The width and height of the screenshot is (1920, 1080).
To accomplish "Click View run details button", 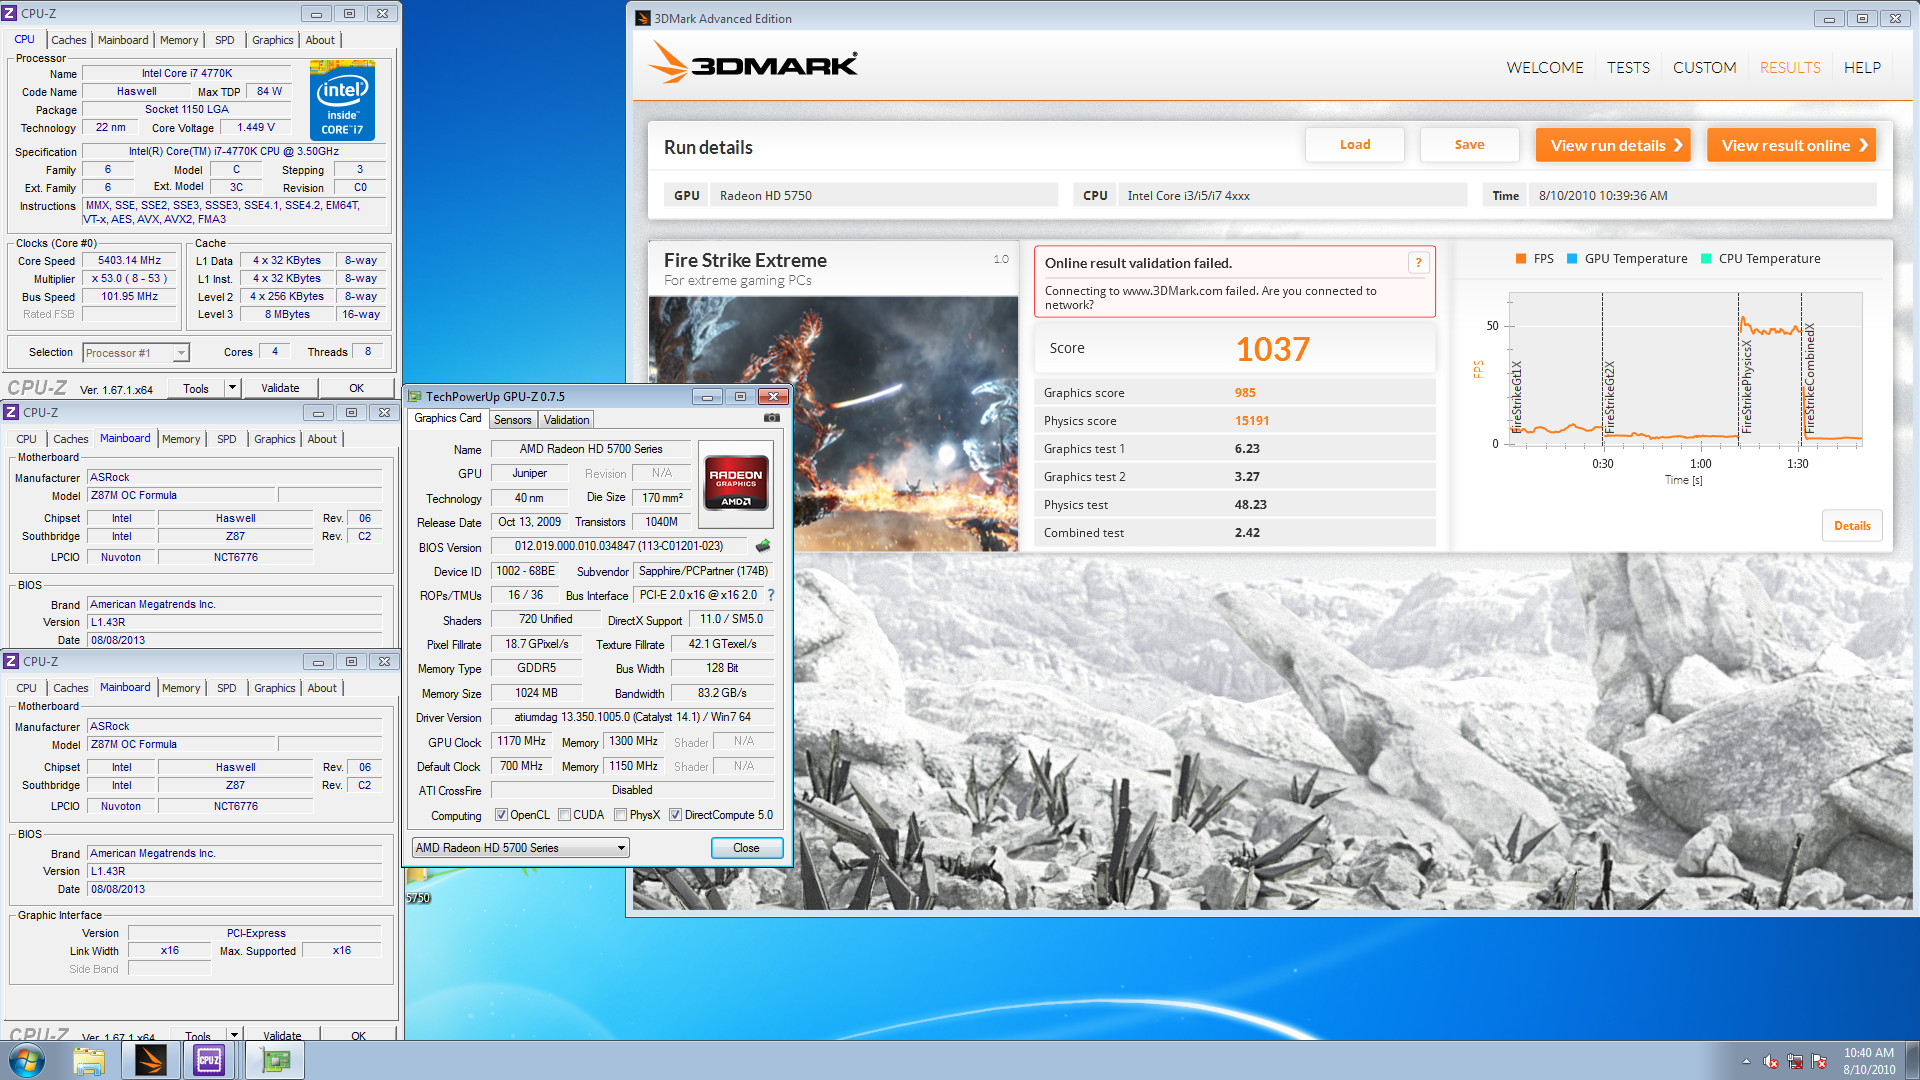I will point(1613,145).
